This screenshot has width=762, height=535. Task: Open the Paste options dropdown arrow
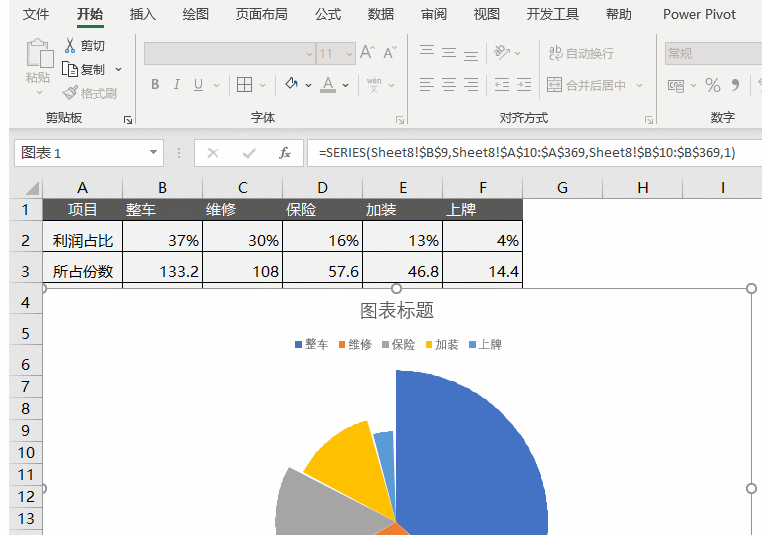point(39,92)
